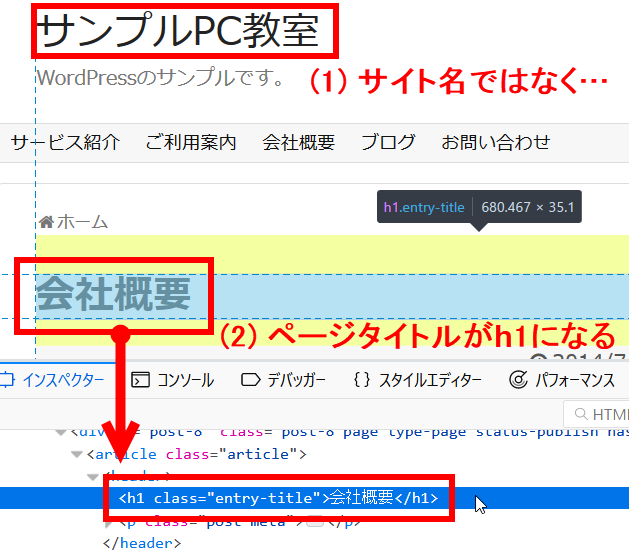Select the article class="article" tag text
The width and height of the screenshot is (629, 553).
(197, 455)
